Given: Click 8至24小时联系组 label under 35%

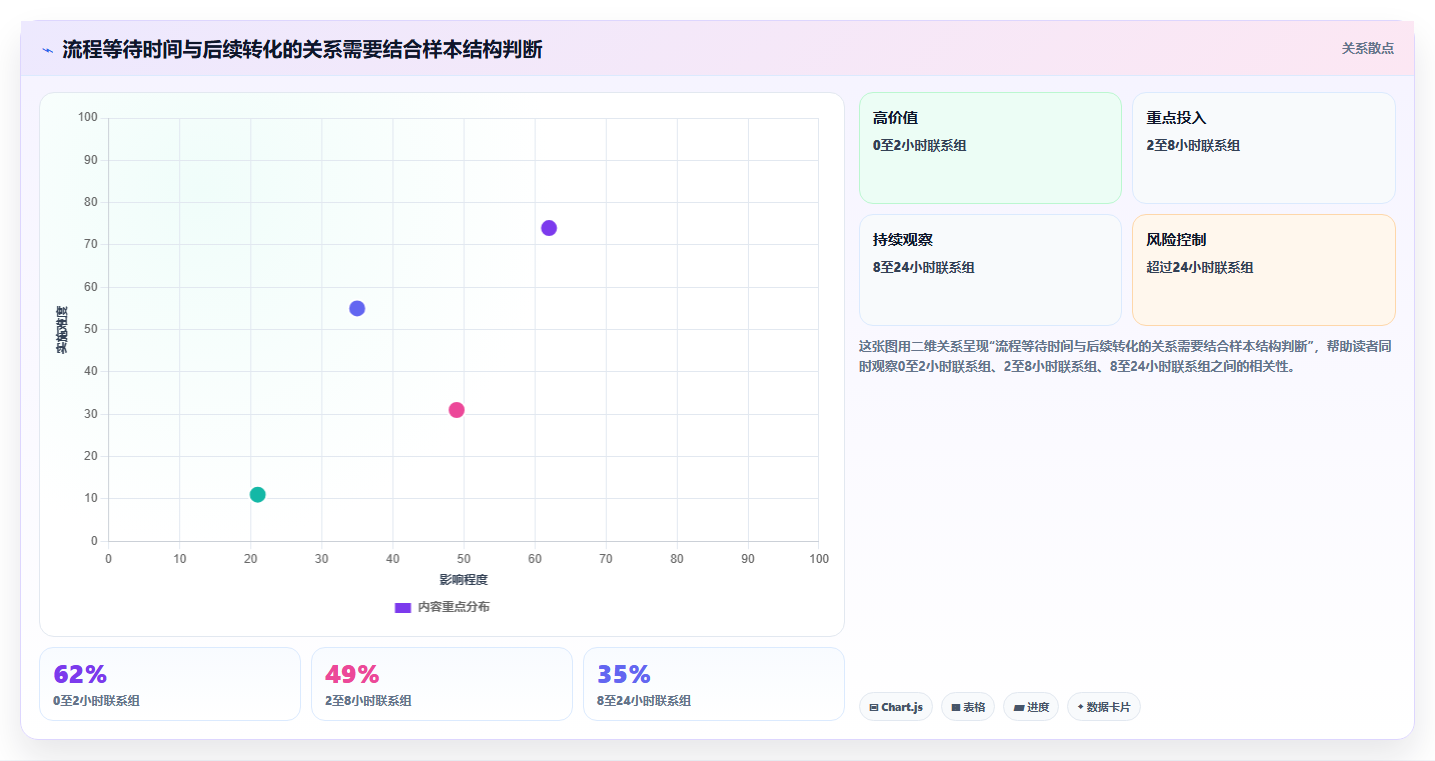Looking at the screenshot, I should click(644, 701).
